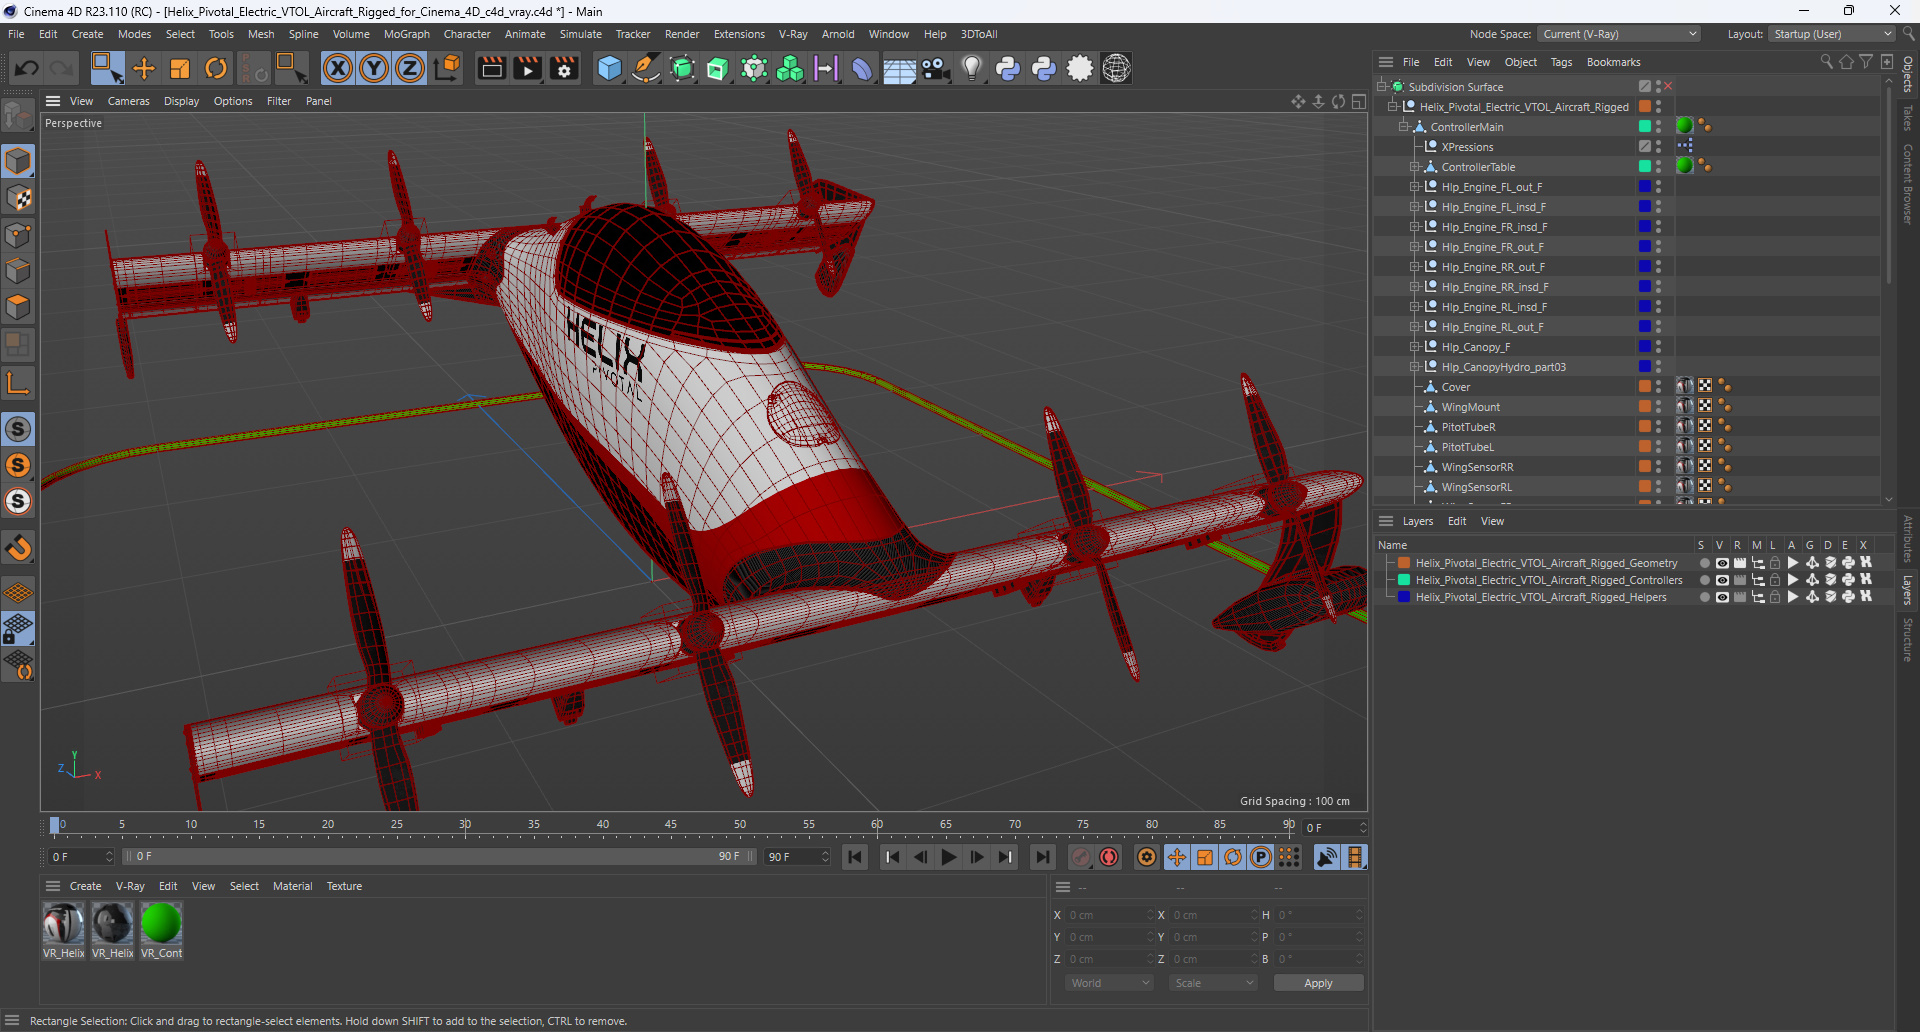
Task: Open viewport Cameras menu
Action: click(x=128, y=101)
